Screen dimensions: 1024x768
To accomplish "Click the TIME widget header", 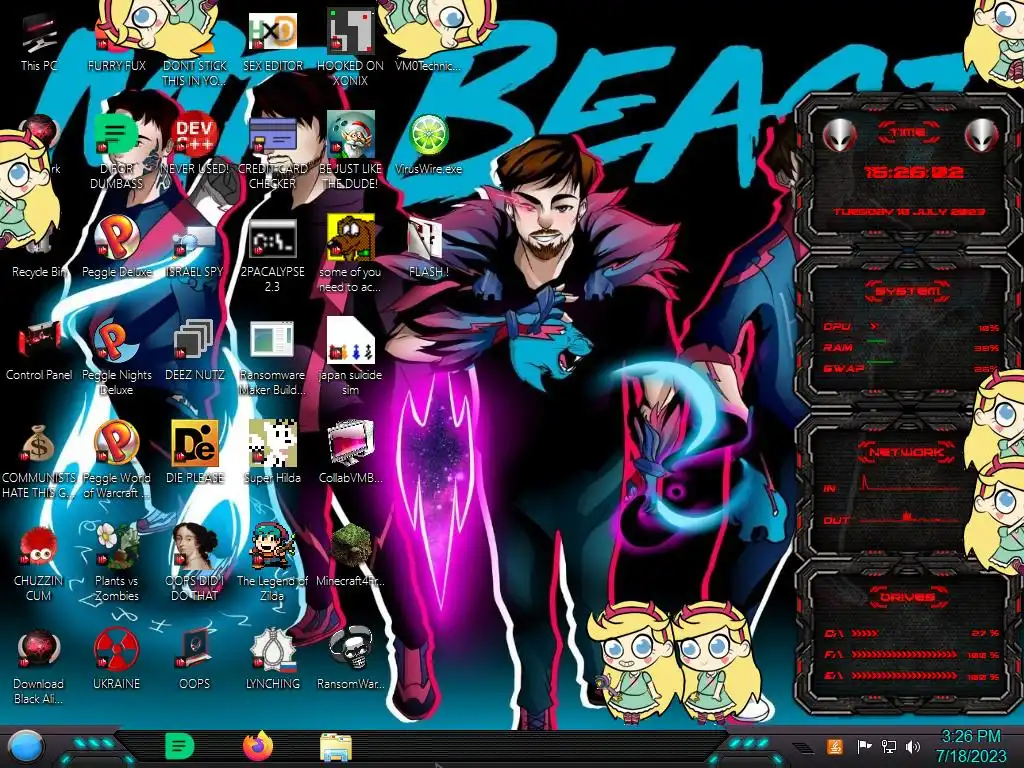I will [908, 133].
